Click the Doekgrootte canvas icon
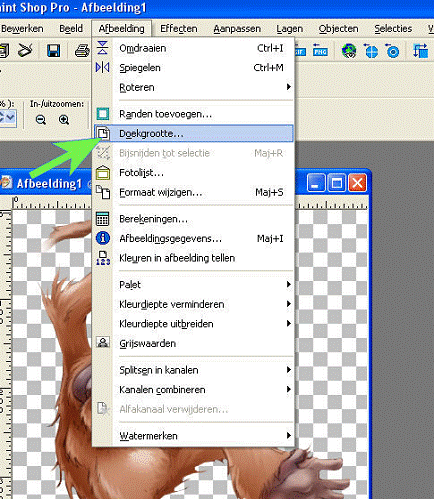434x499 pixels. [x=103, y=134]
